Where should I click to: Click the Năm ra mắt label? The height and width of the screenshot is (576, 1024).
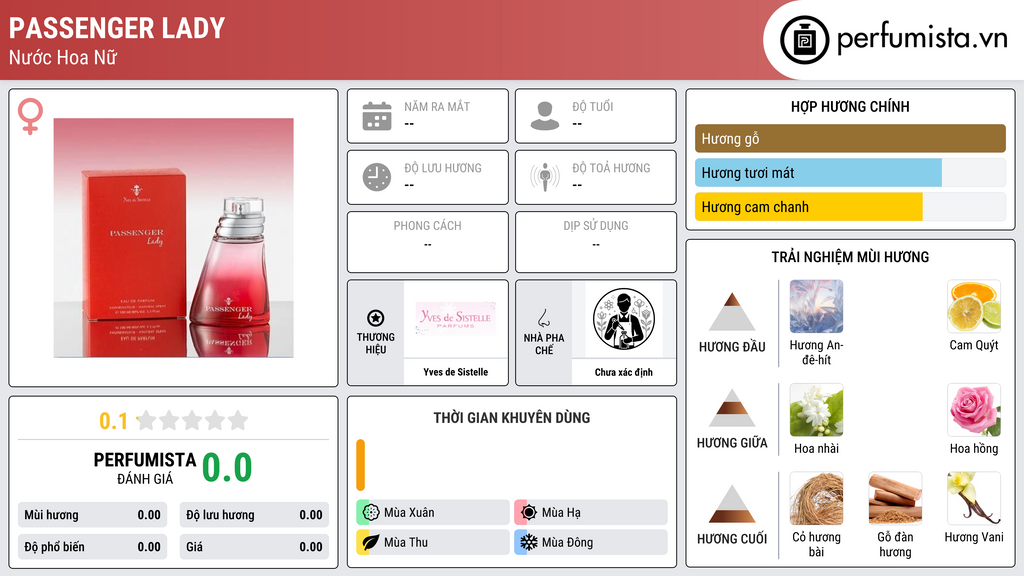[x=437, y=106]
